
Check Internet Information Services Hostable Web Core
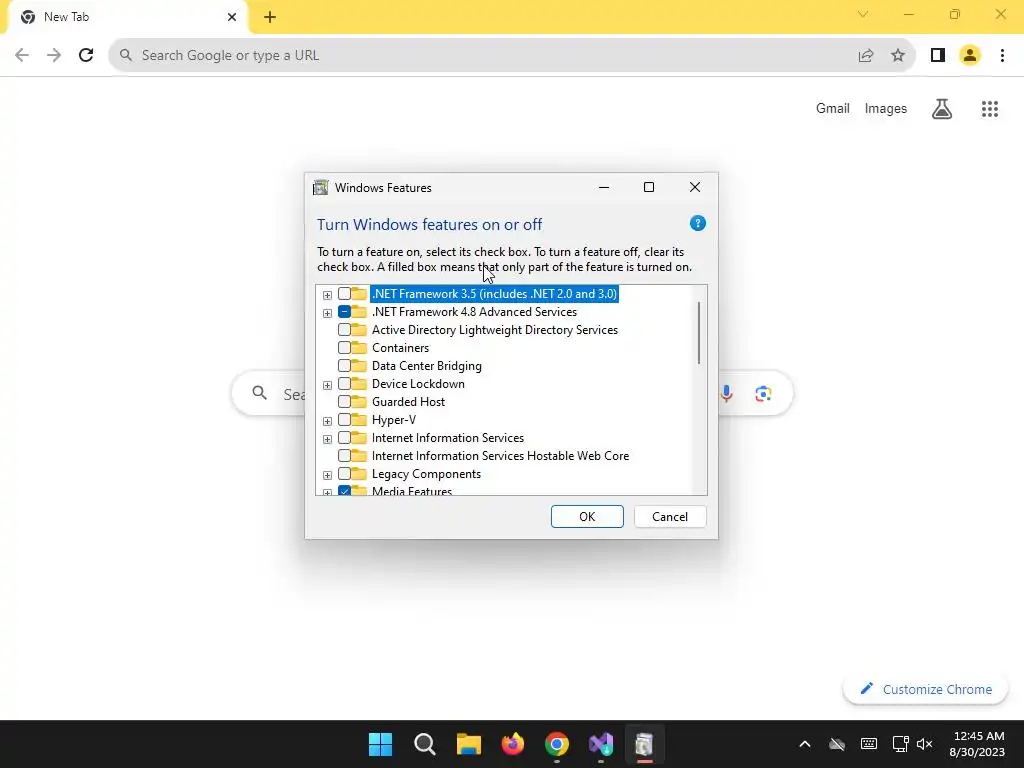click(x=344, y=456)
